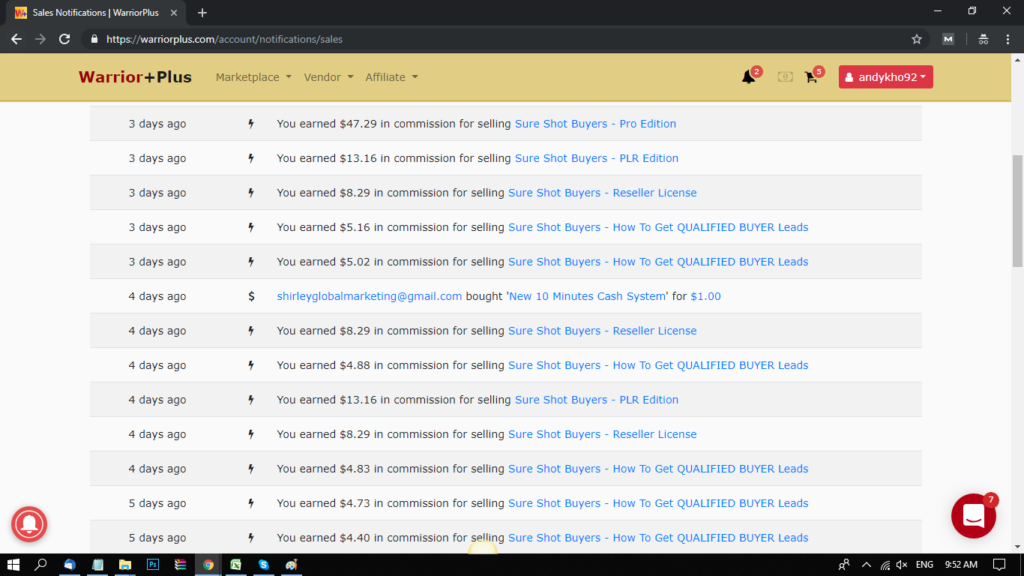Image resolution: width=1024 pixels, height=576 pixels.
Task: Reload the WarriorPlus page
Action: tap(64, 39)
